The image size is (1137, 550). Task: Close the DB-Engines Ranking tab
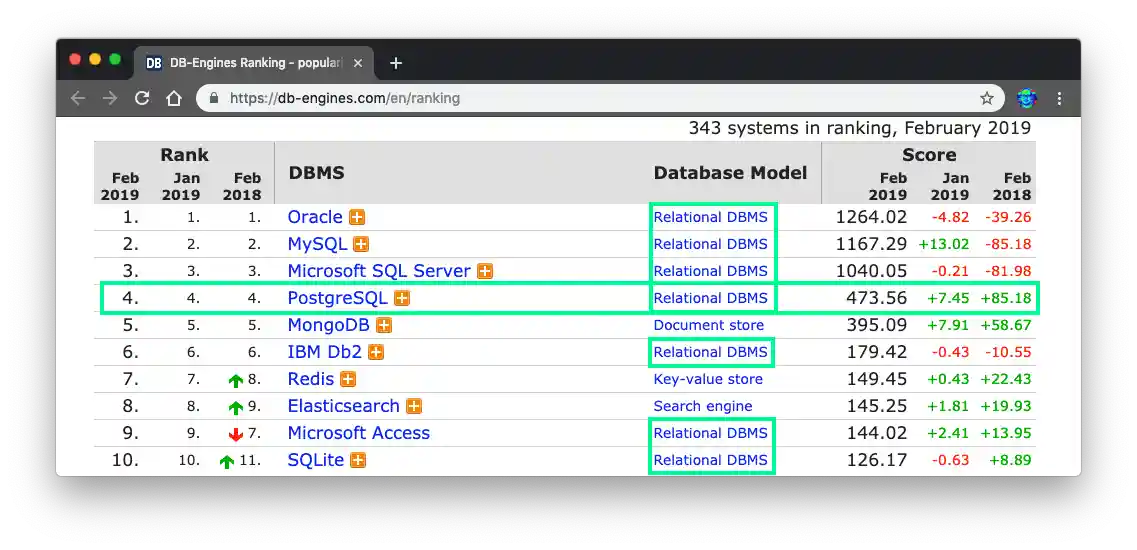tap(357, 63)
